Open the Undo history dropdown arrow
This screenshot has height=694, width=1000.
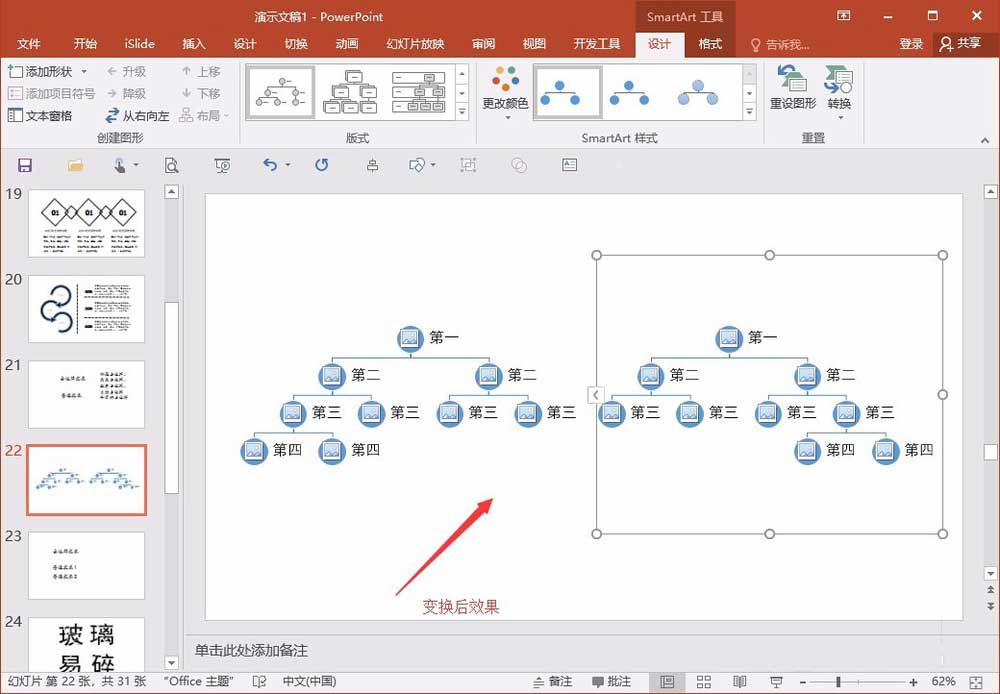288,165
